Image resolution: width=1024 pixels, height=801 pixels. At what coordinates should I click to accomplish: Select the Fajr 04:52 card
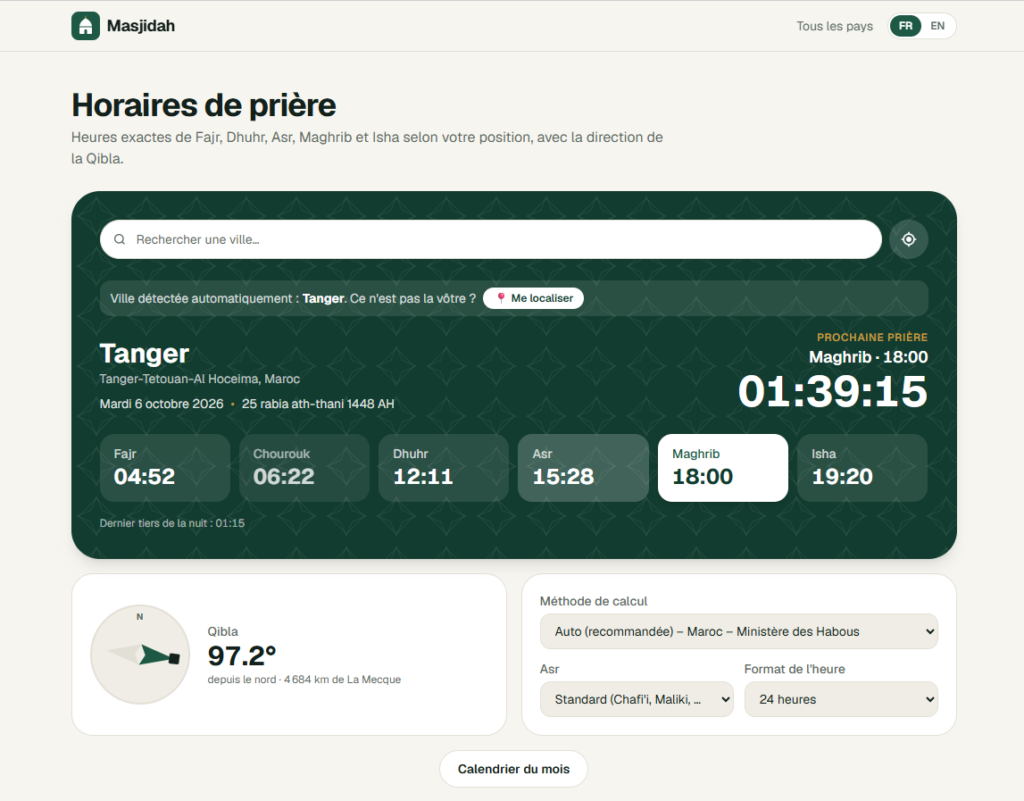(165, 468)
